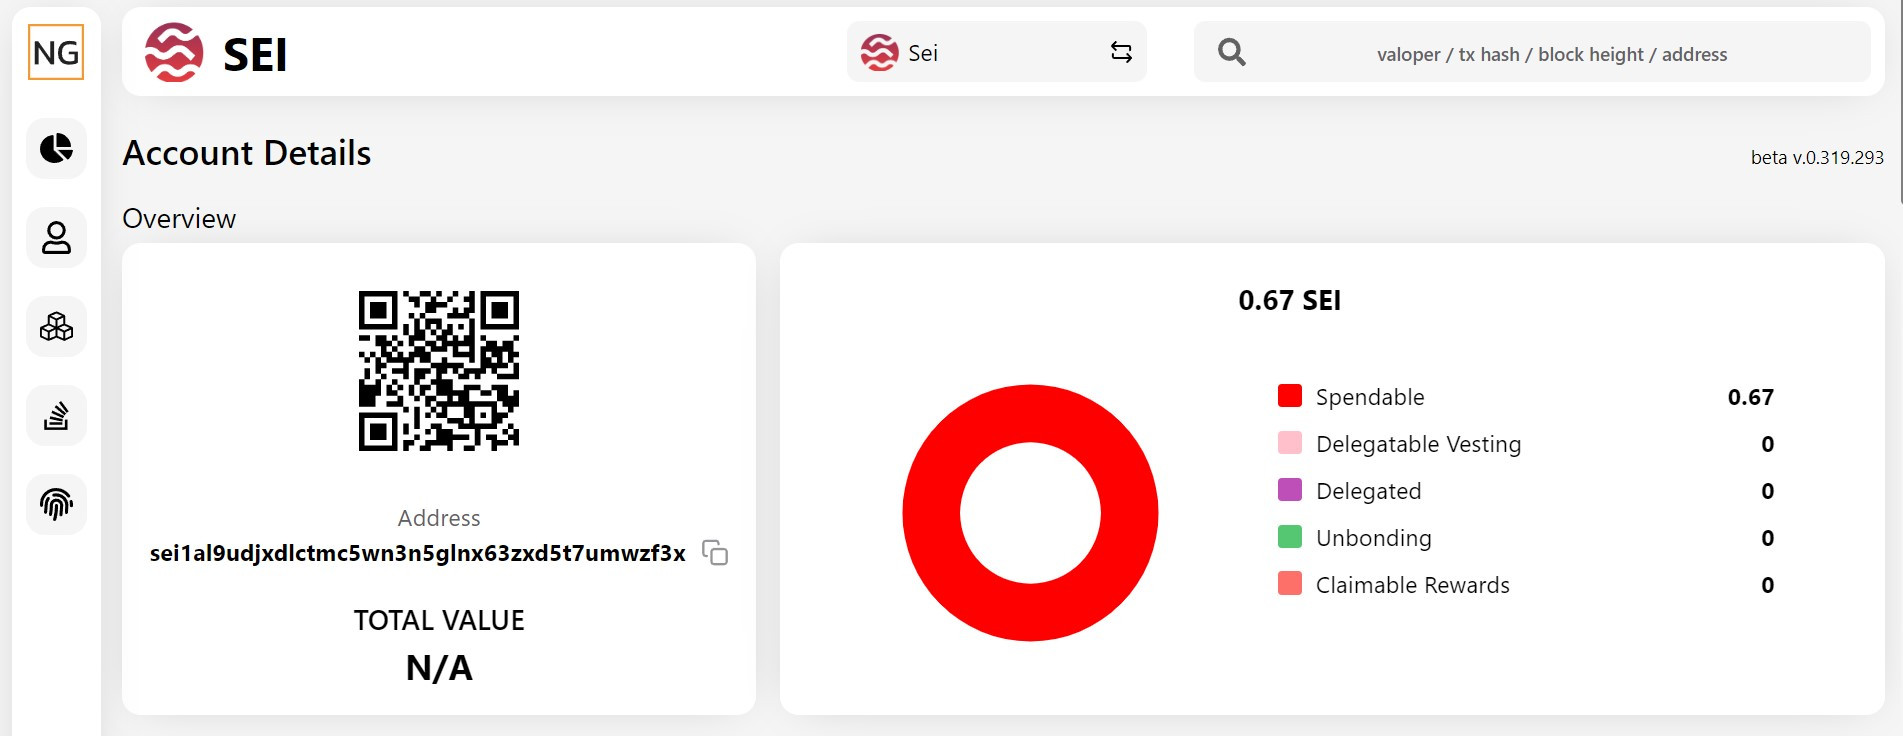Click the Claimable Rewards value 0
This screenshot has width=1903, height=736.
tap(1767, 585)
